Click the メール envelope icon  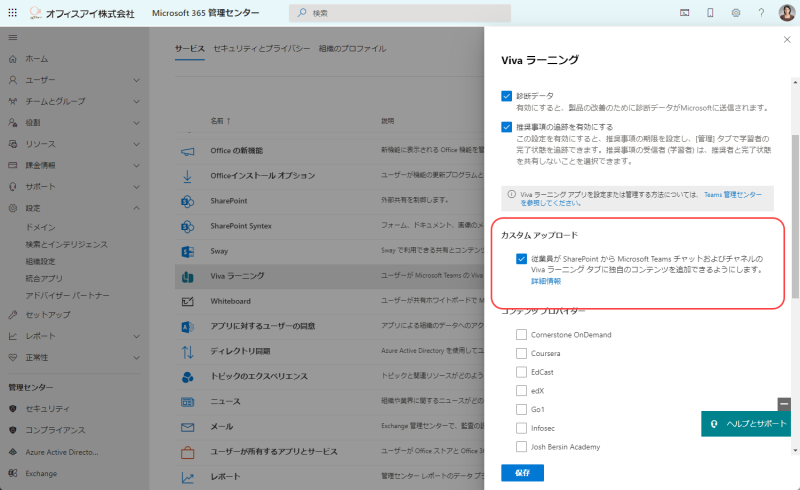pyautogui.click(x=187, y=427)
